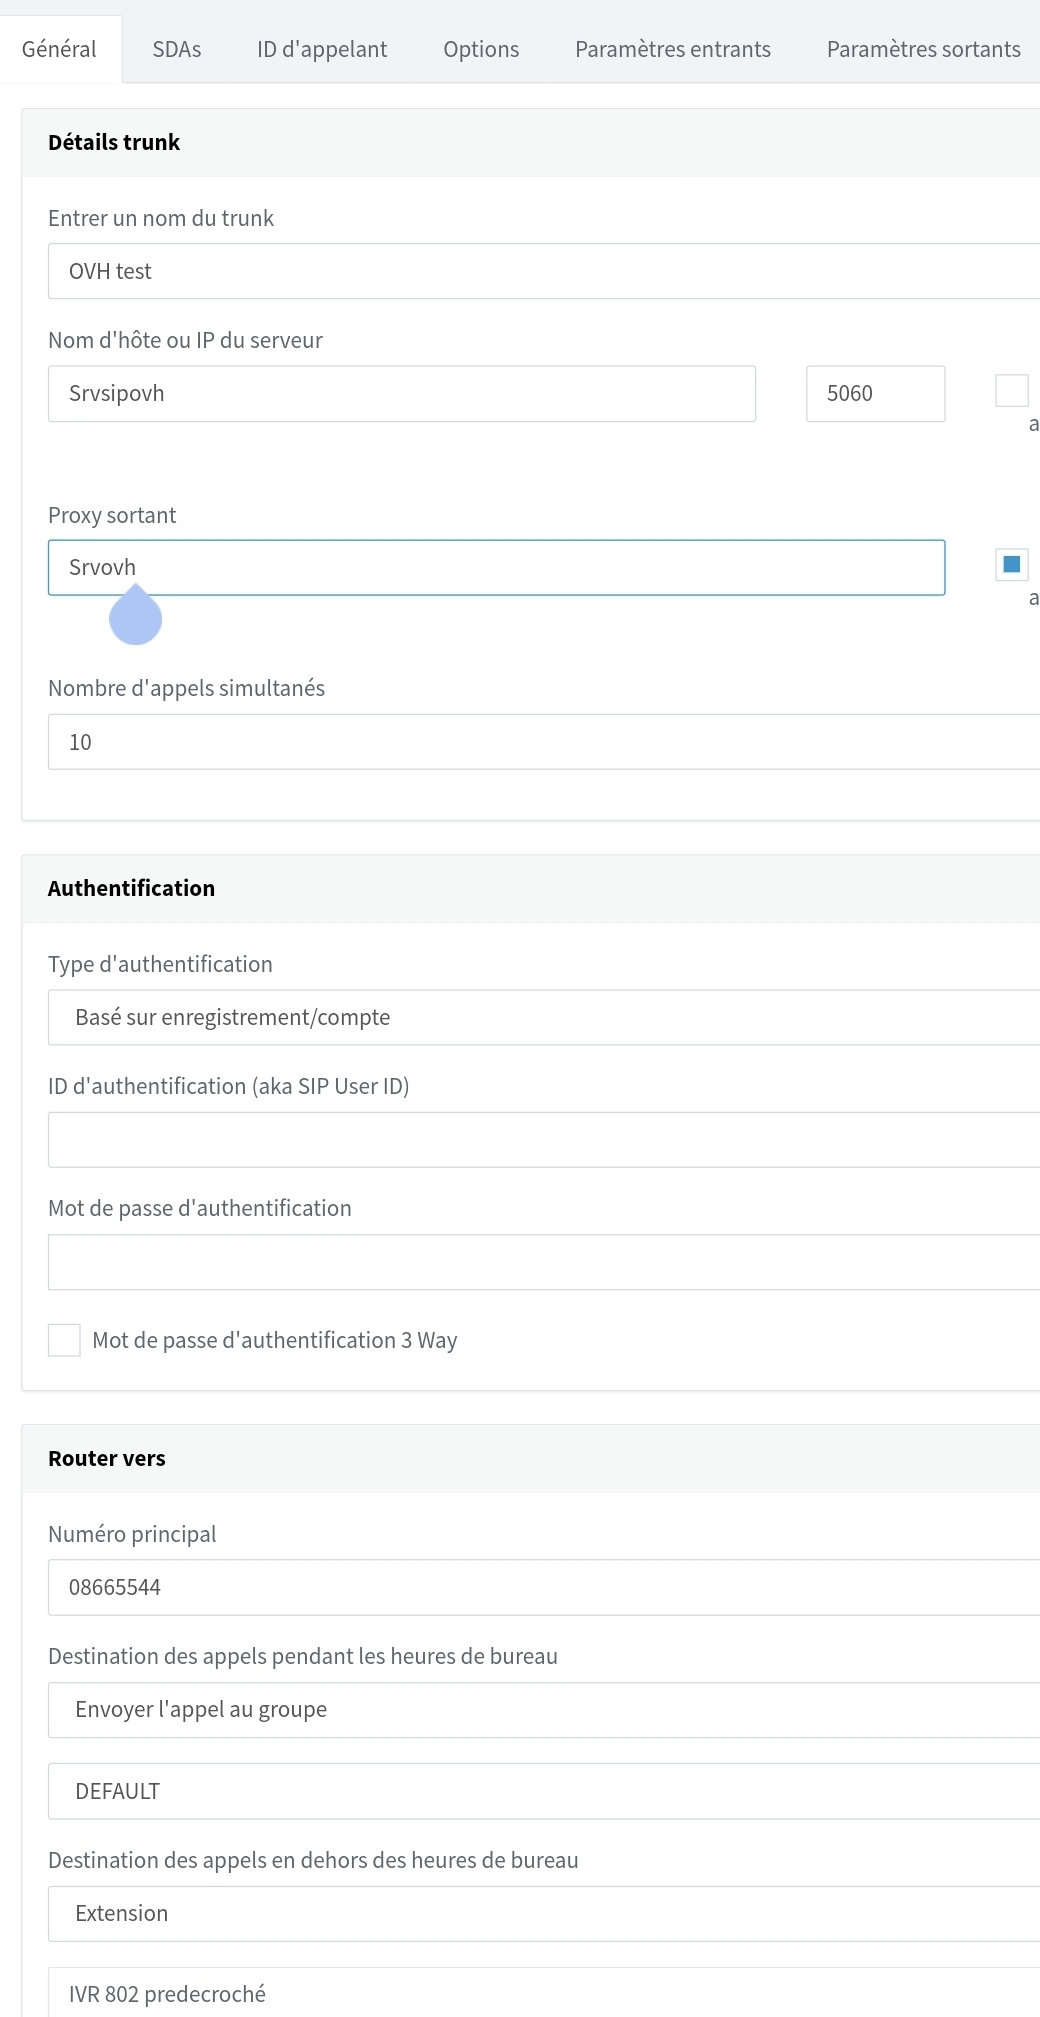Tick the checkbox next to port 5060

[x=1011, y=391]
